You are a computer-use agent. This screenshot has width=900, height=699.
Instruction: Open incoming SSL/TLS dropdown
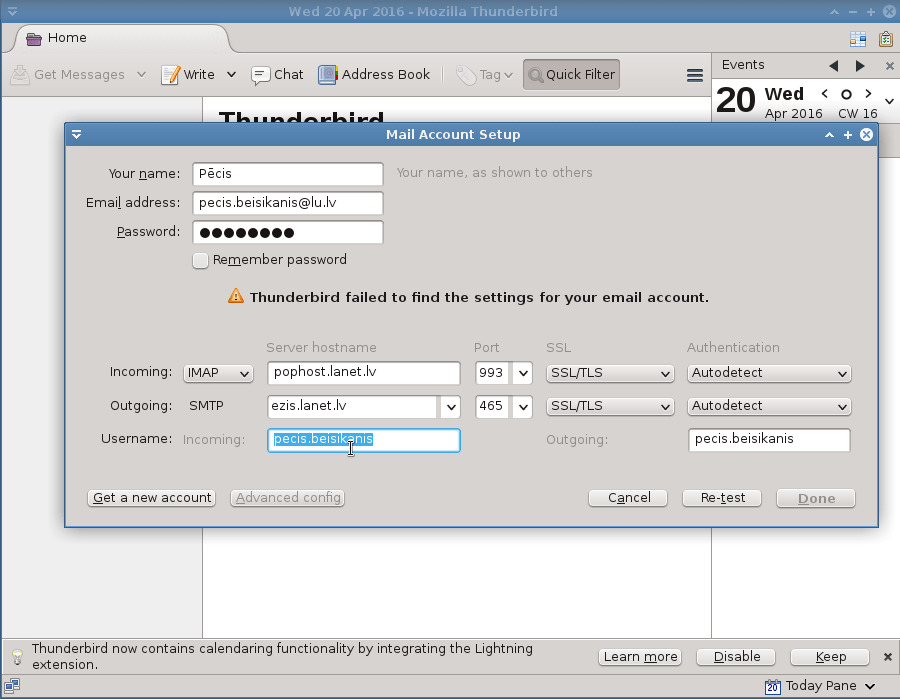[610, 373]
